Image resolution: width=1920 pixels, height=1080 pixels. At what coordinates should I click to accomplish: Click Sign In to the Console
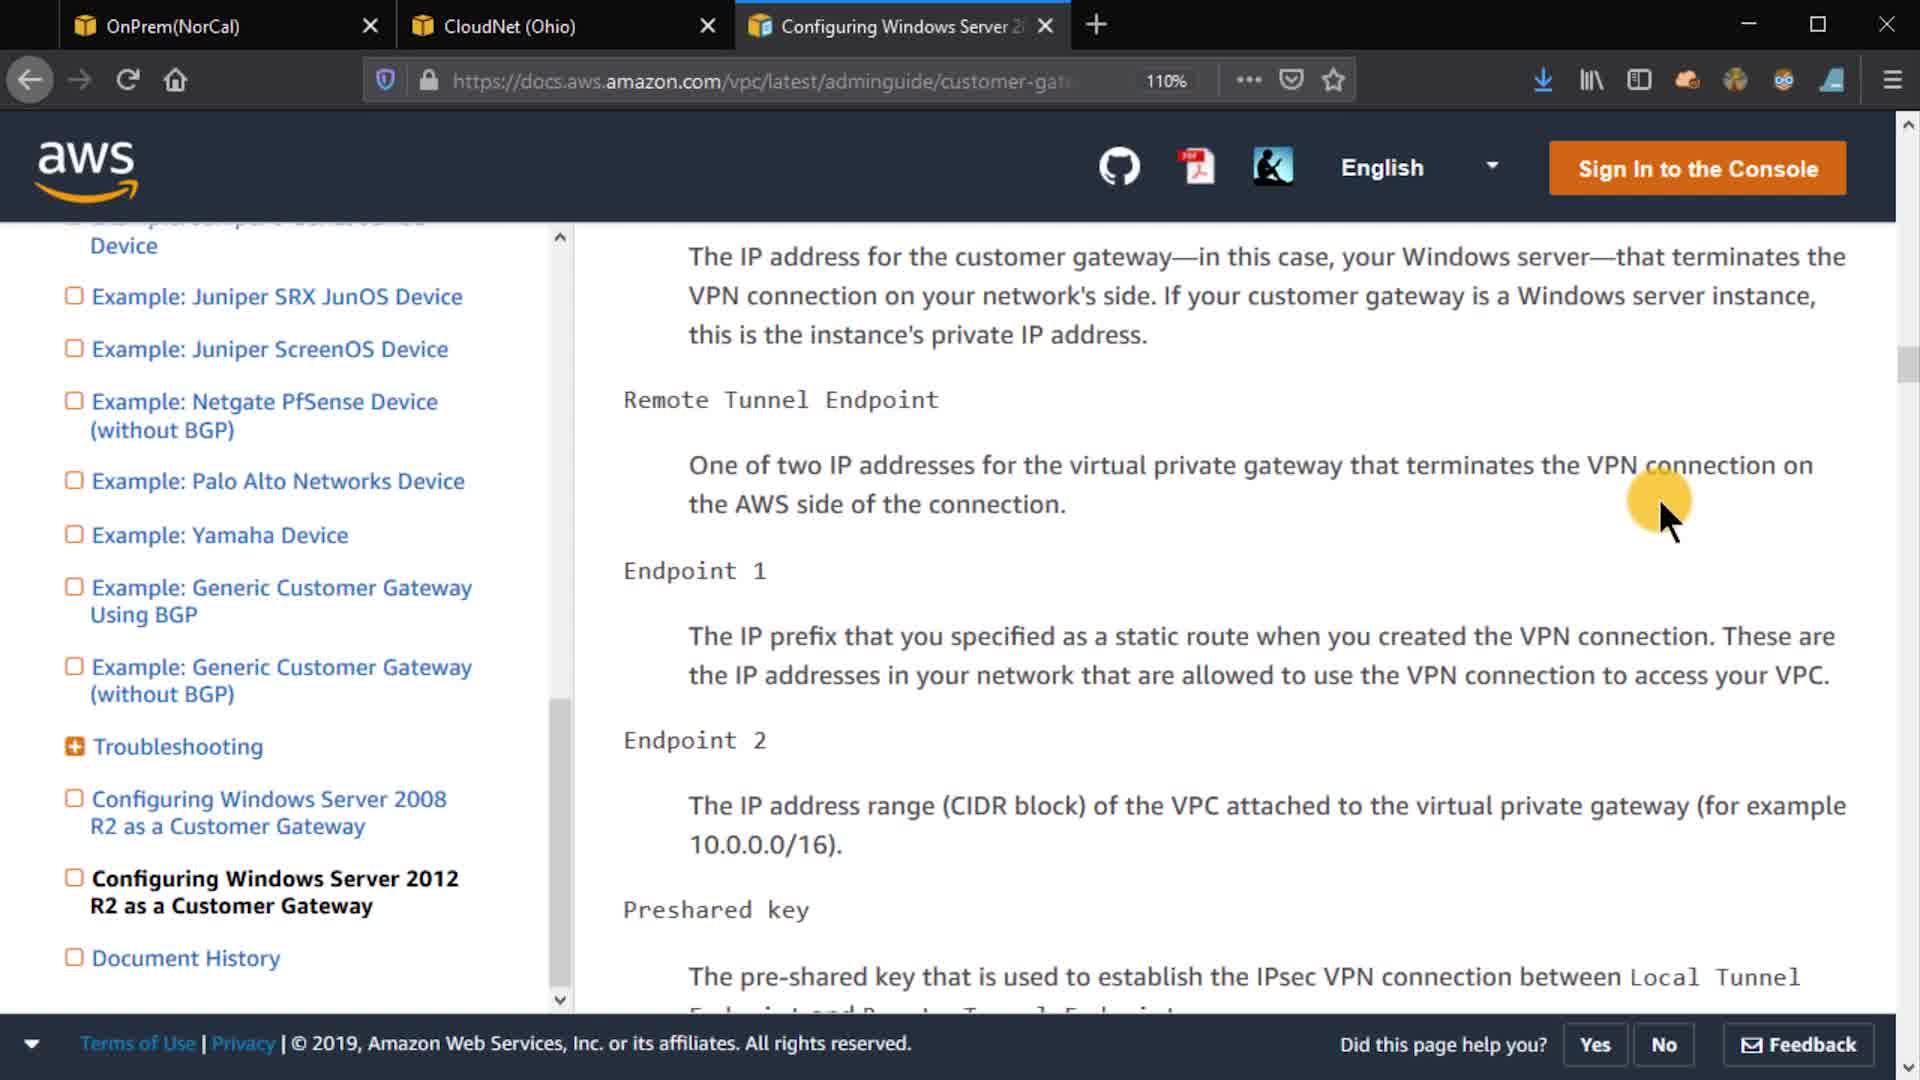pos(1697,168)
